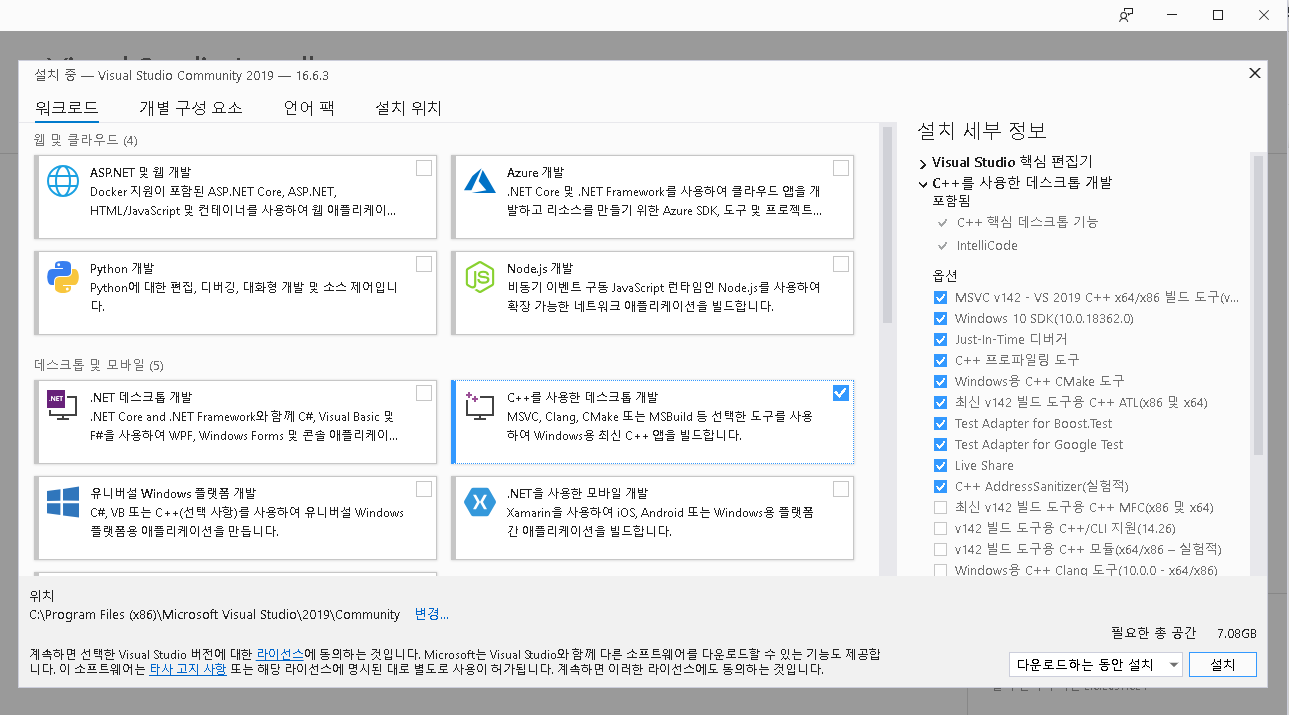The width and height of the screenshot is (1289, 715).
Task: Click the 데스크톱 및 모바일 (5) heading
Action: (x=99, y=364)
